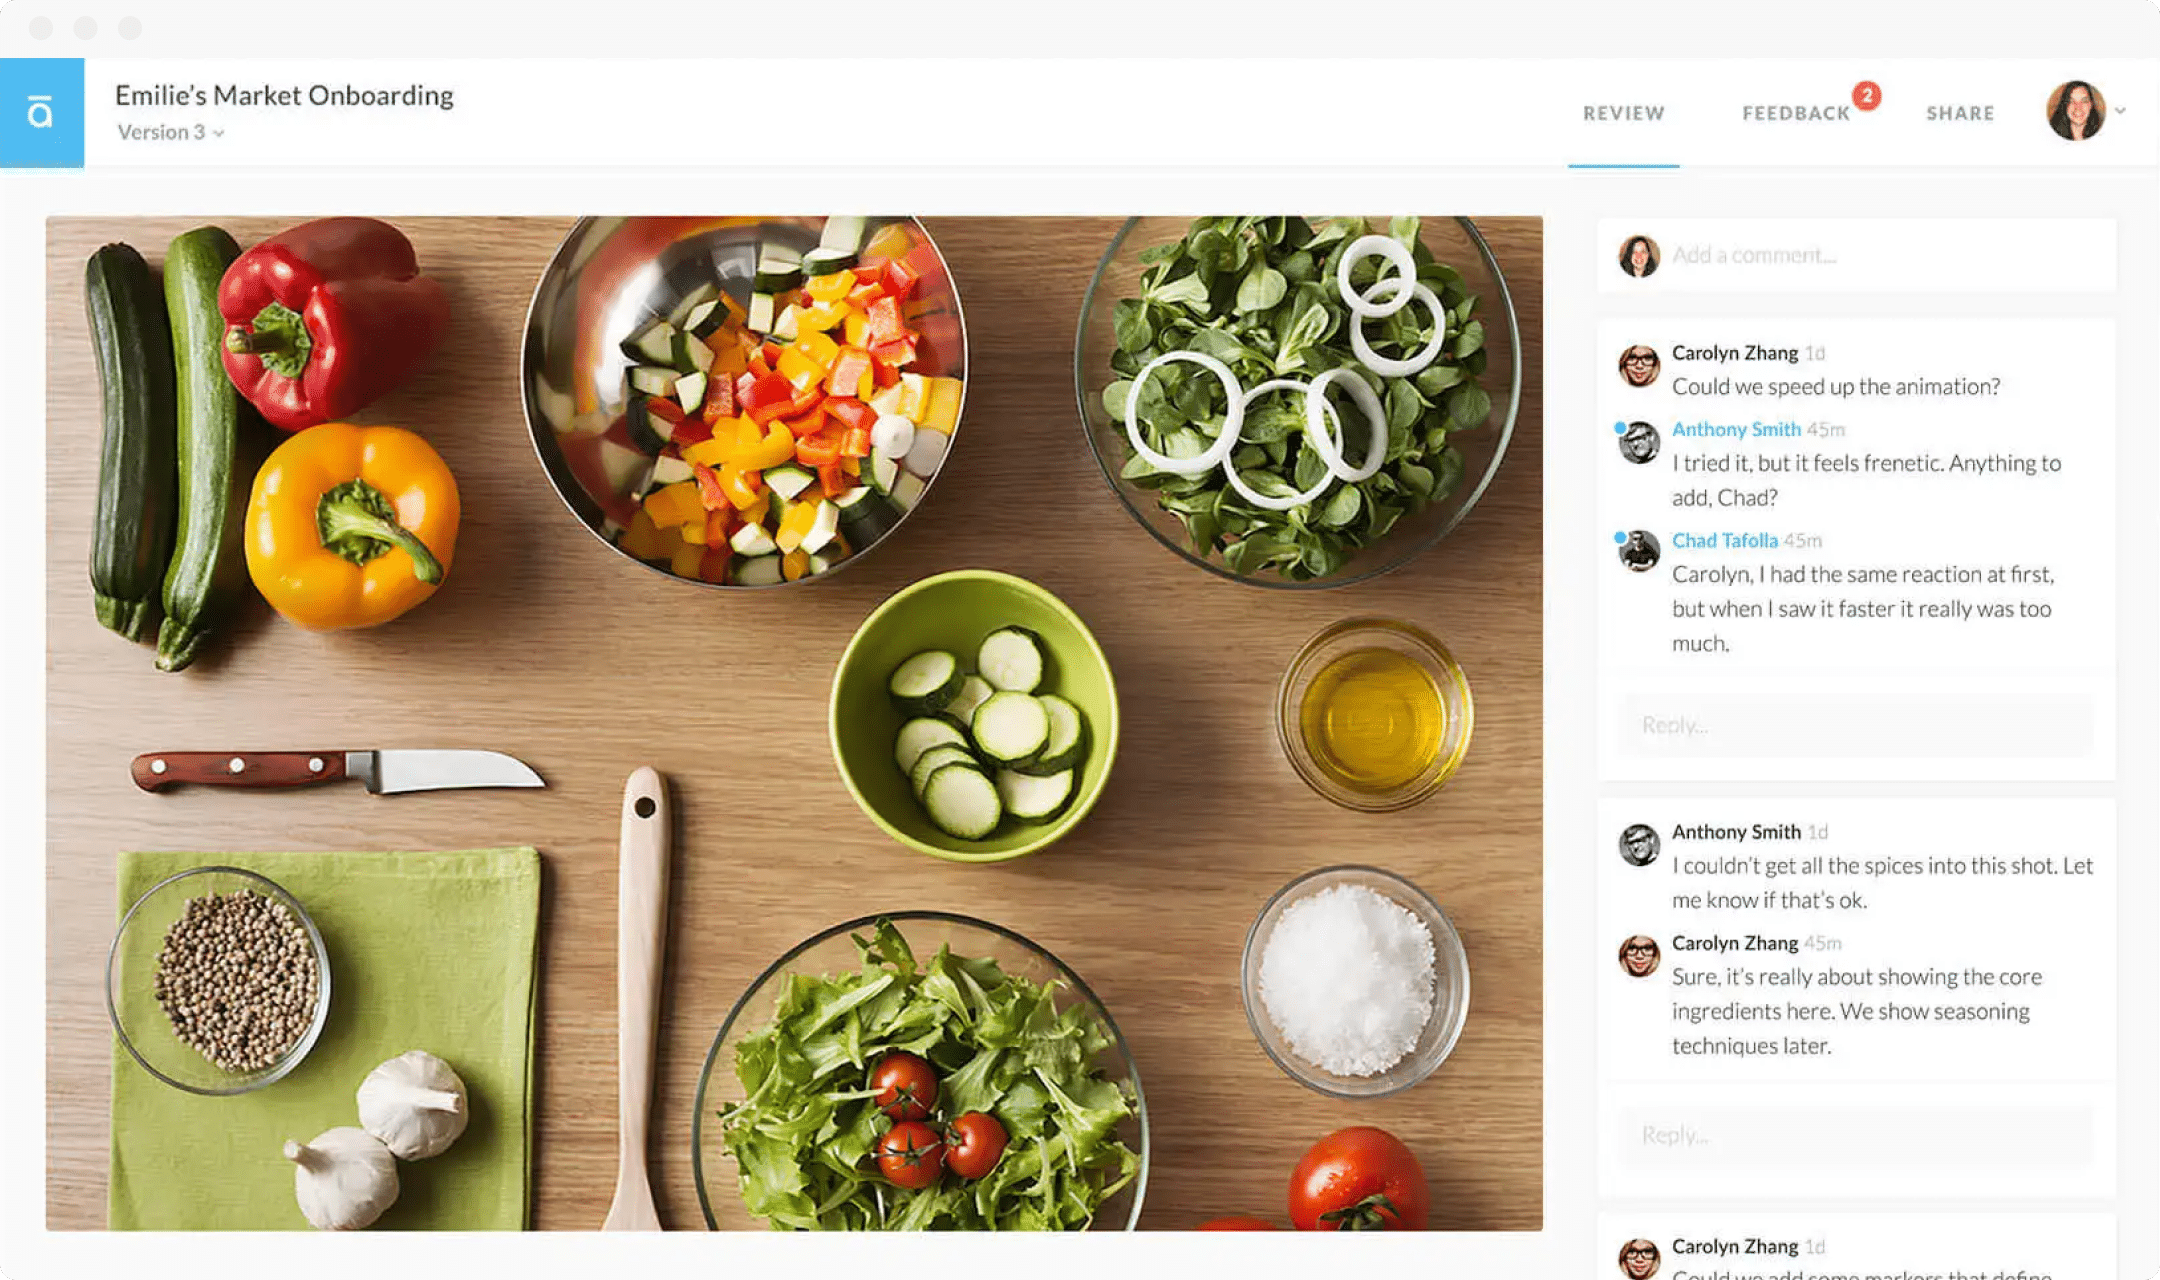
Task: Expand the Version 3 dropdown
Action: coord(171,132)
